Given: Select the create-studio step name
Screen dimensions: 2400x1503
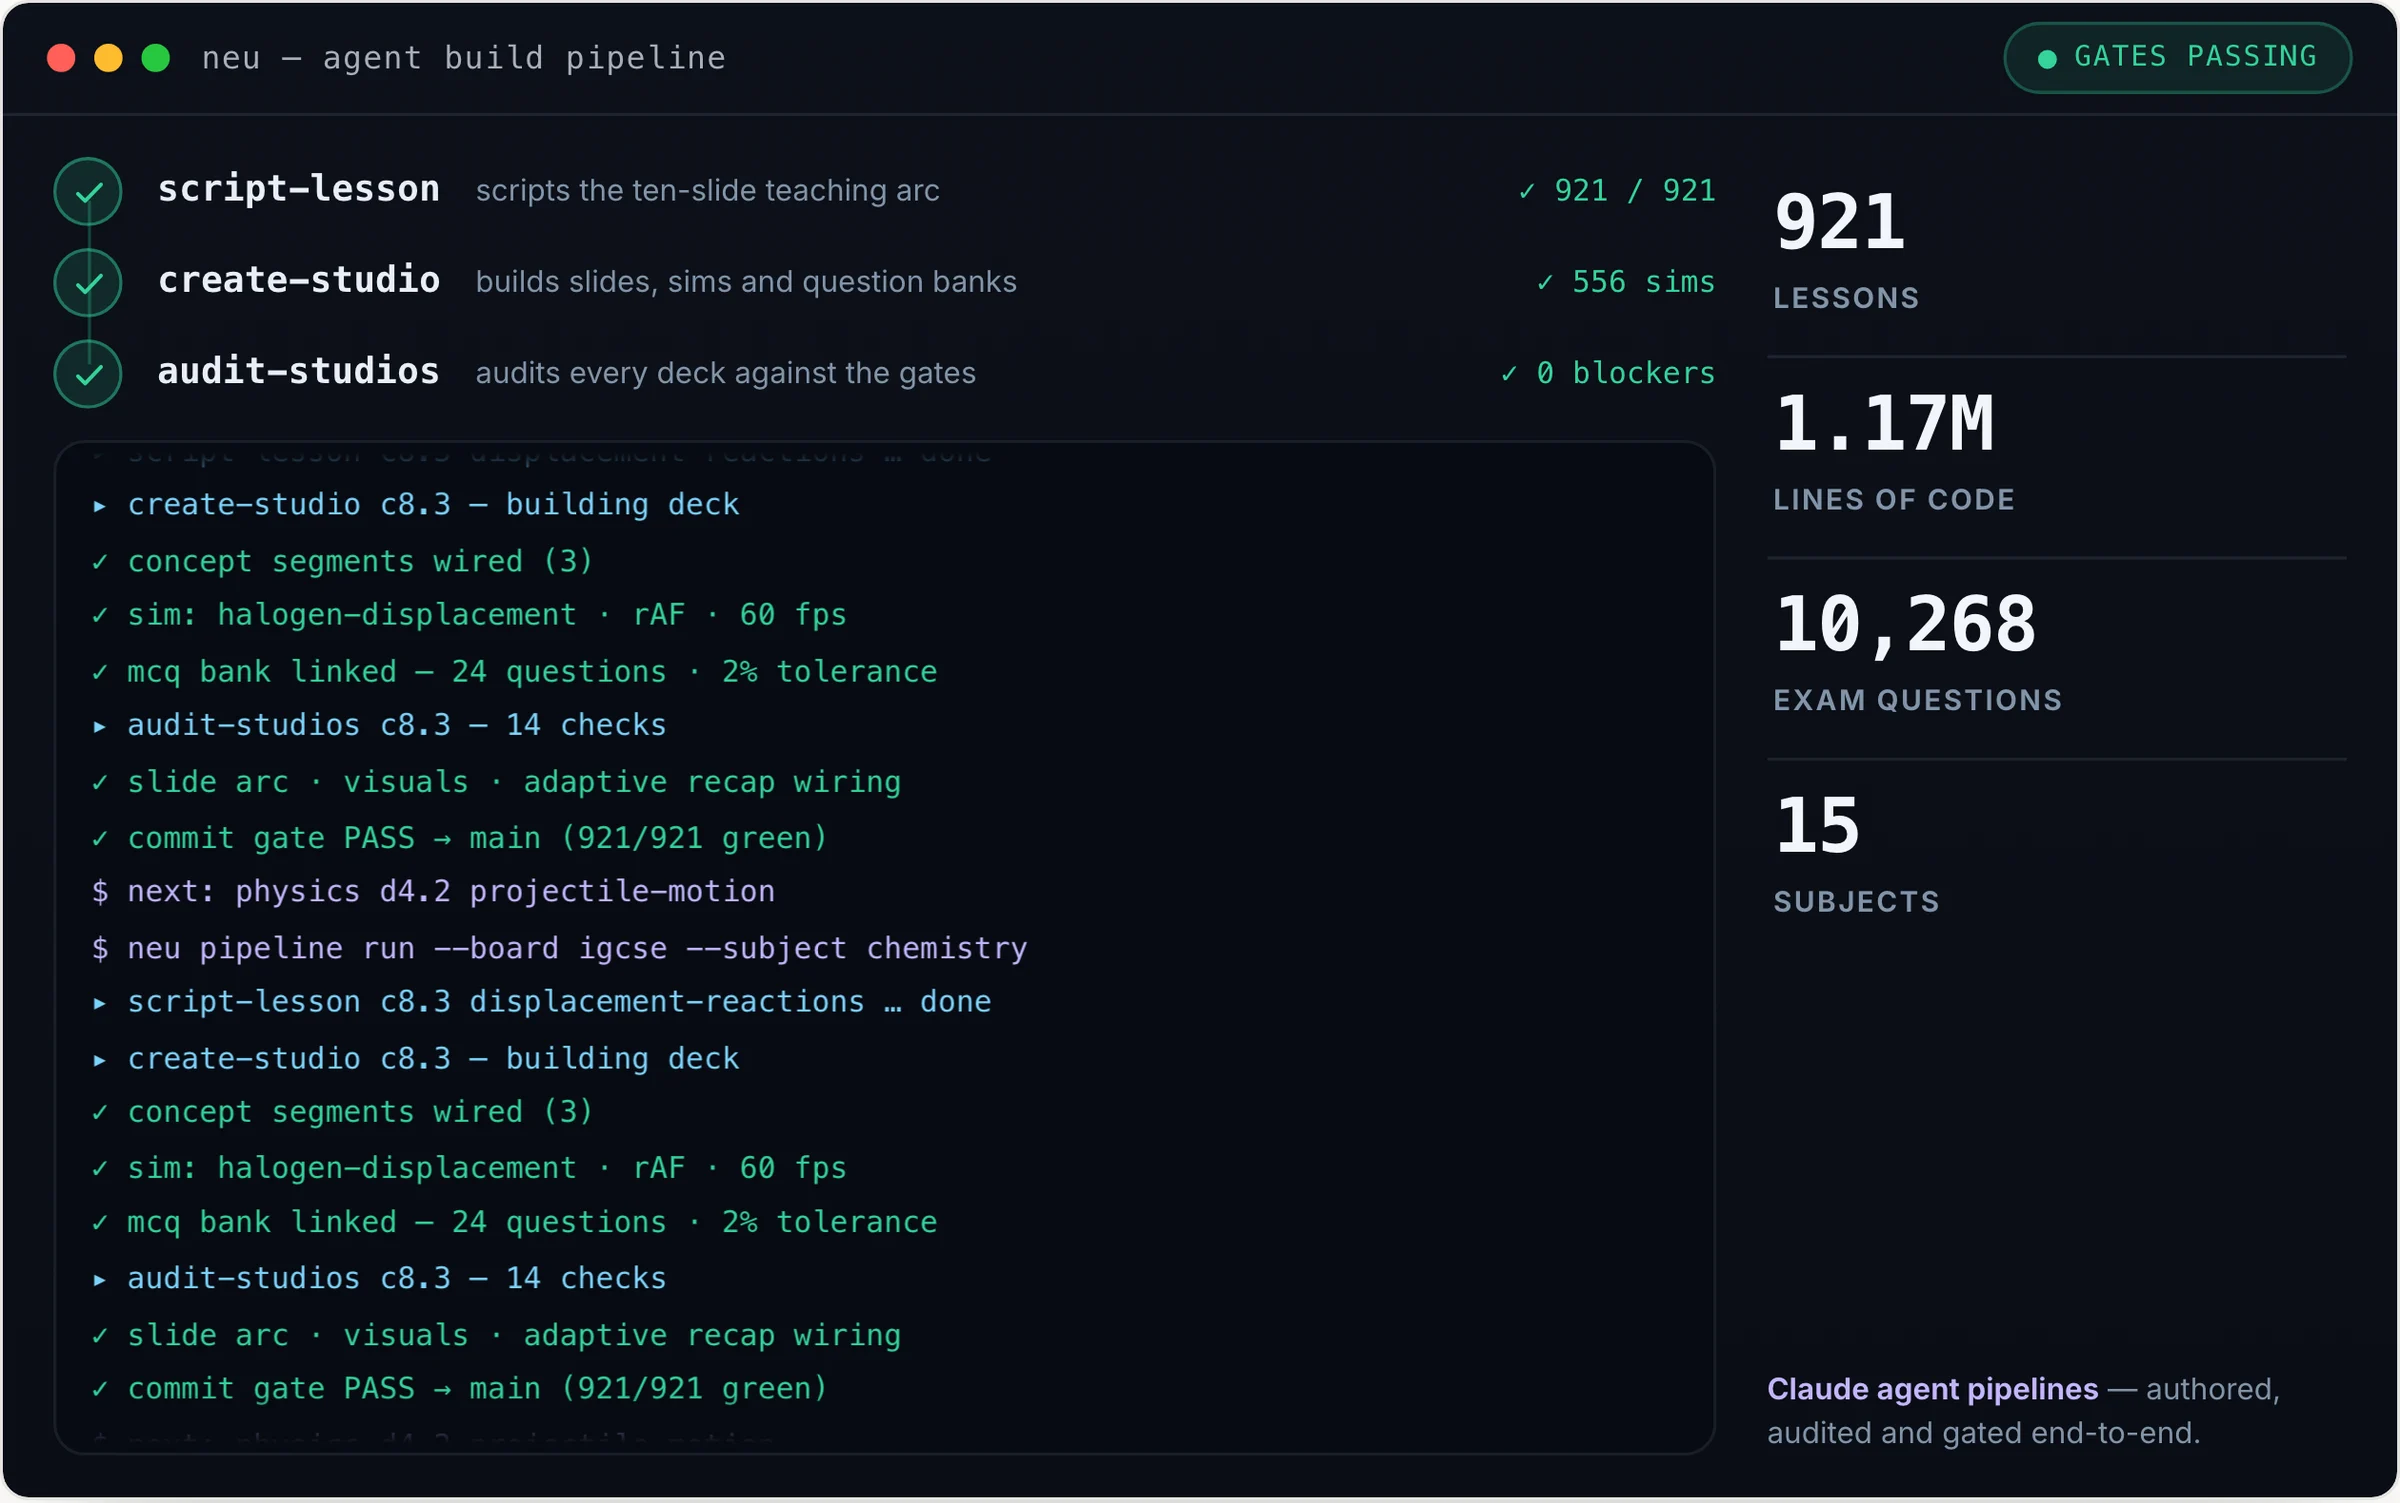Looking at the screenshot, I should click(x=299, y=280).
